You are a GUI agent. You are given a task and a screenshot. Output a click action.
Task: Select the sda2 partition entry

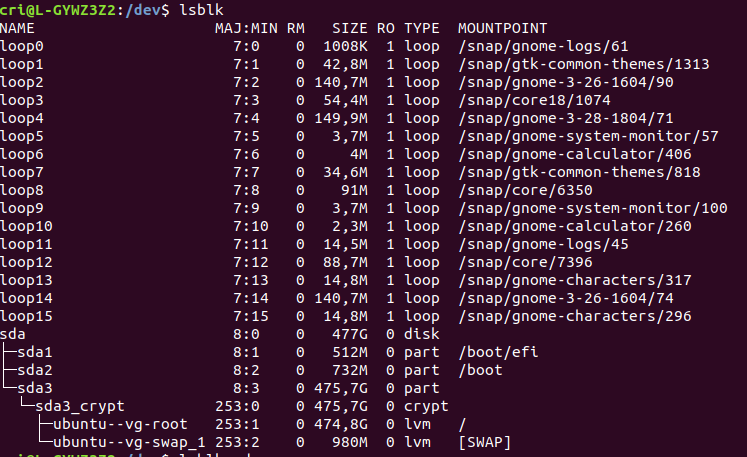tap(36, 370)
